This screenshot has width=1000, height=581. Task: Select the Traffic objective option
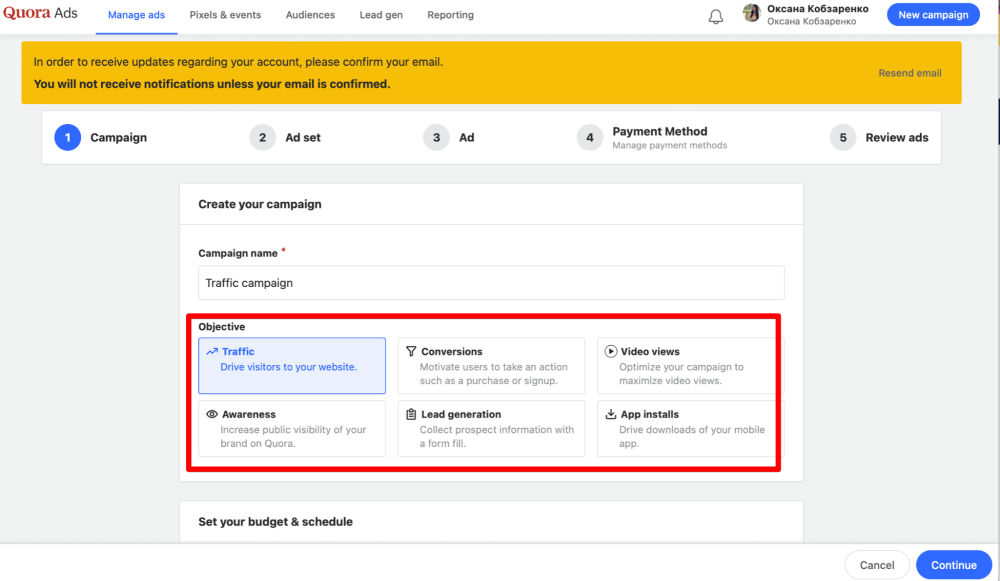pos(292,365)
